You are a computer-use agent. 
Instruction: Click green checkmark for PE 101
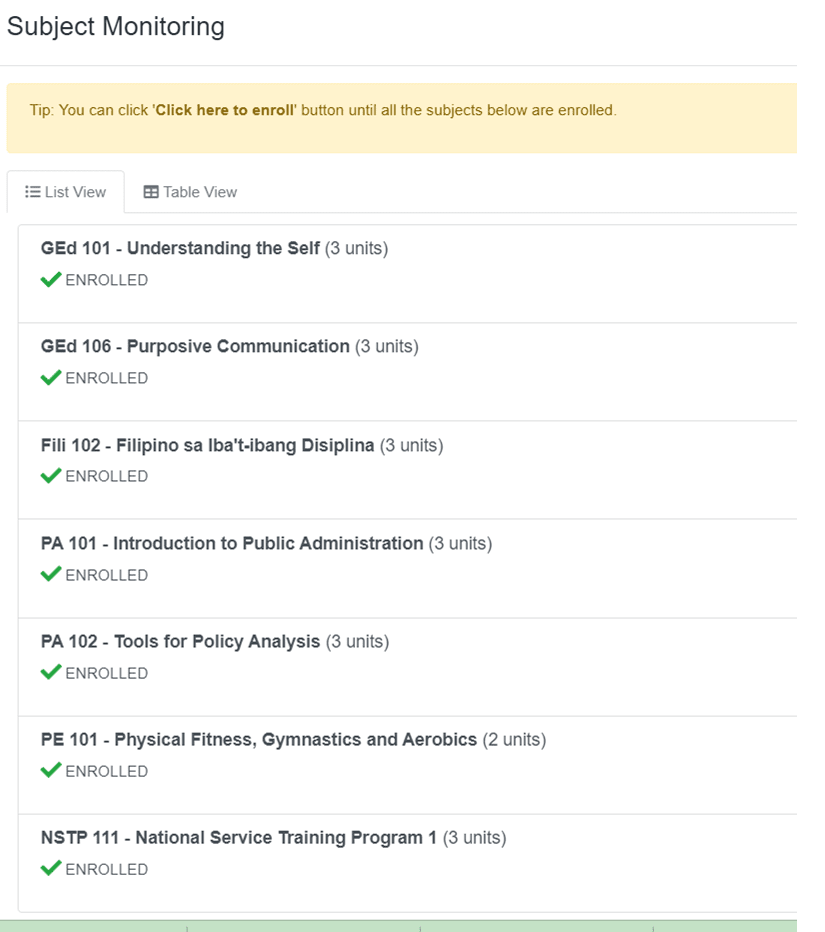(x=51, y=770)
